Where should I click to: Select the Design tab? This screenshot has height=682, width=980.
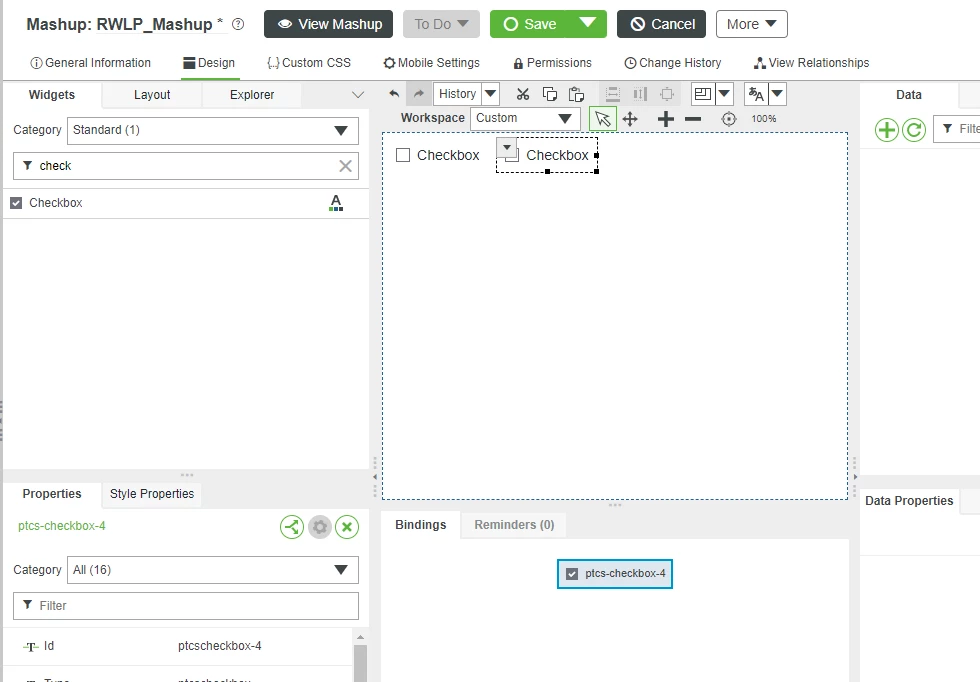[x=209, y=63]
